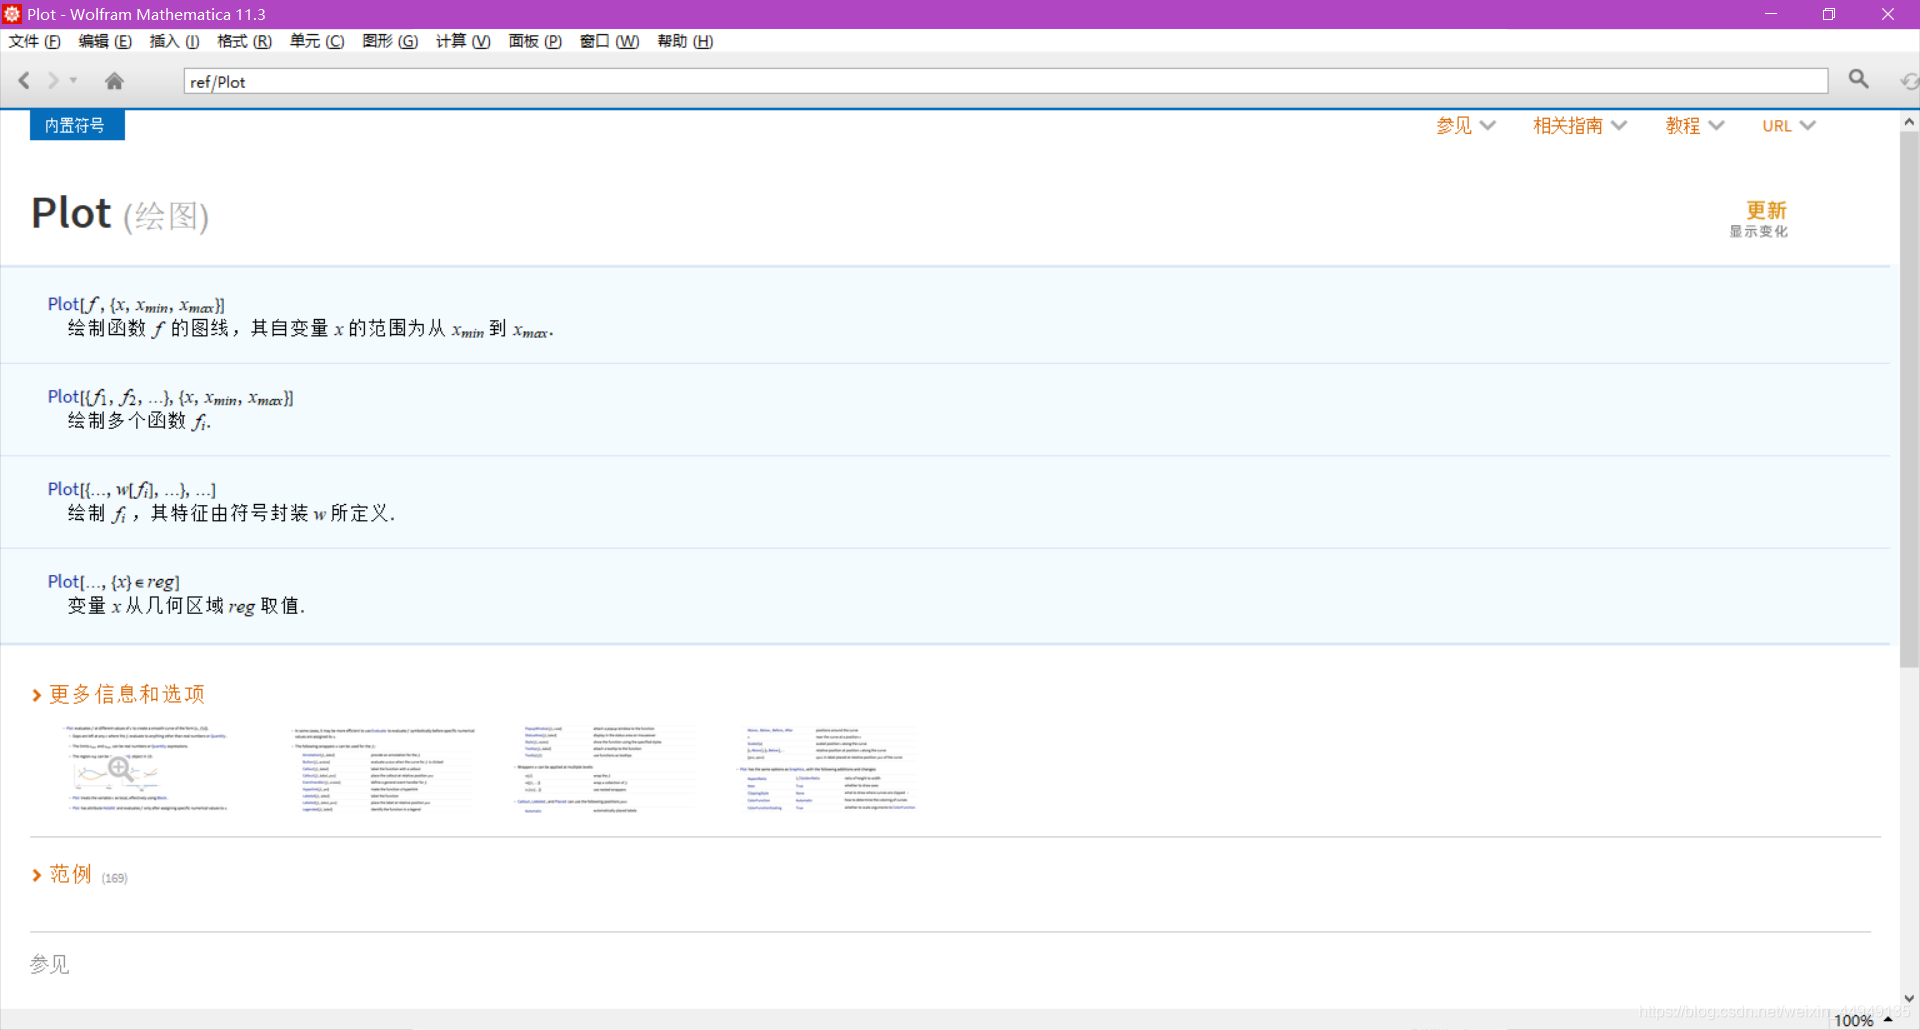Click Plot link in multiple-functions usage

tap(63, 396)
